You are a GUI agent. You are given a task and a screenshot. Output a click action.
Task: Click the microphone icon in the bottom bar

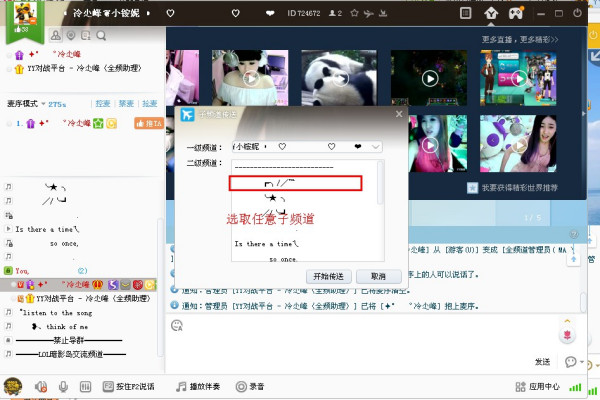(x=64, y=386)
